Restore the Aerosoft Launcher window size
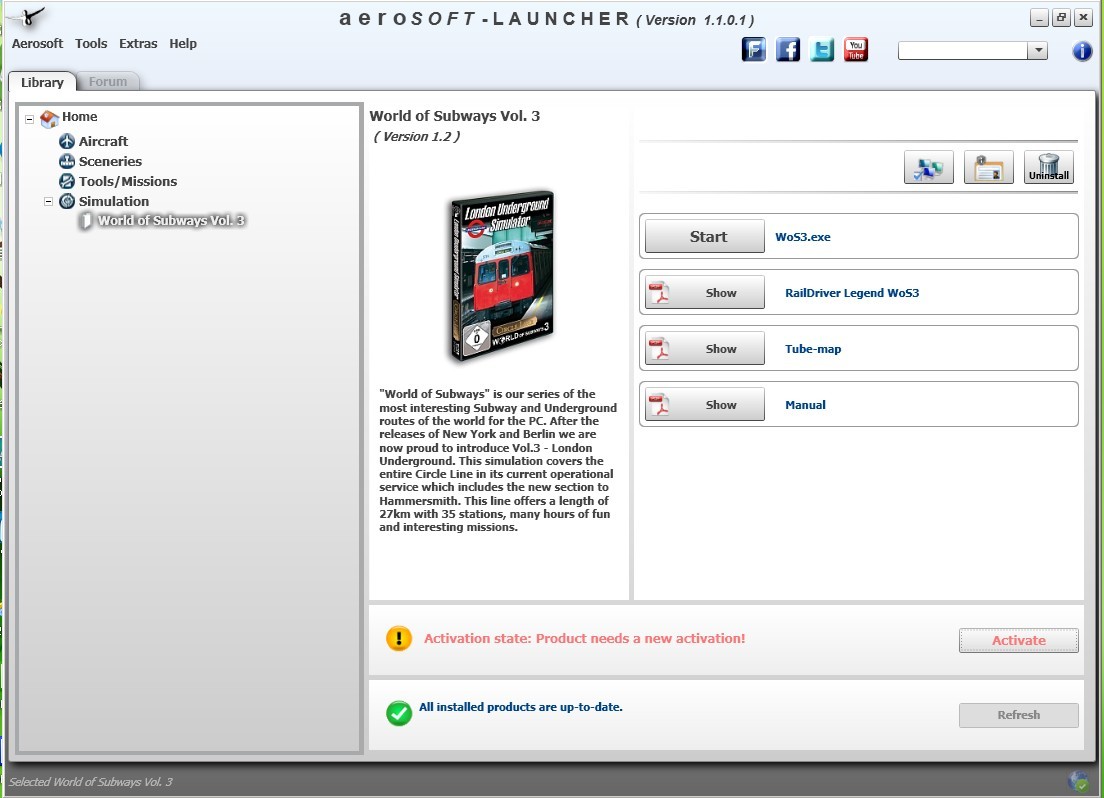 pos(1061,18)
